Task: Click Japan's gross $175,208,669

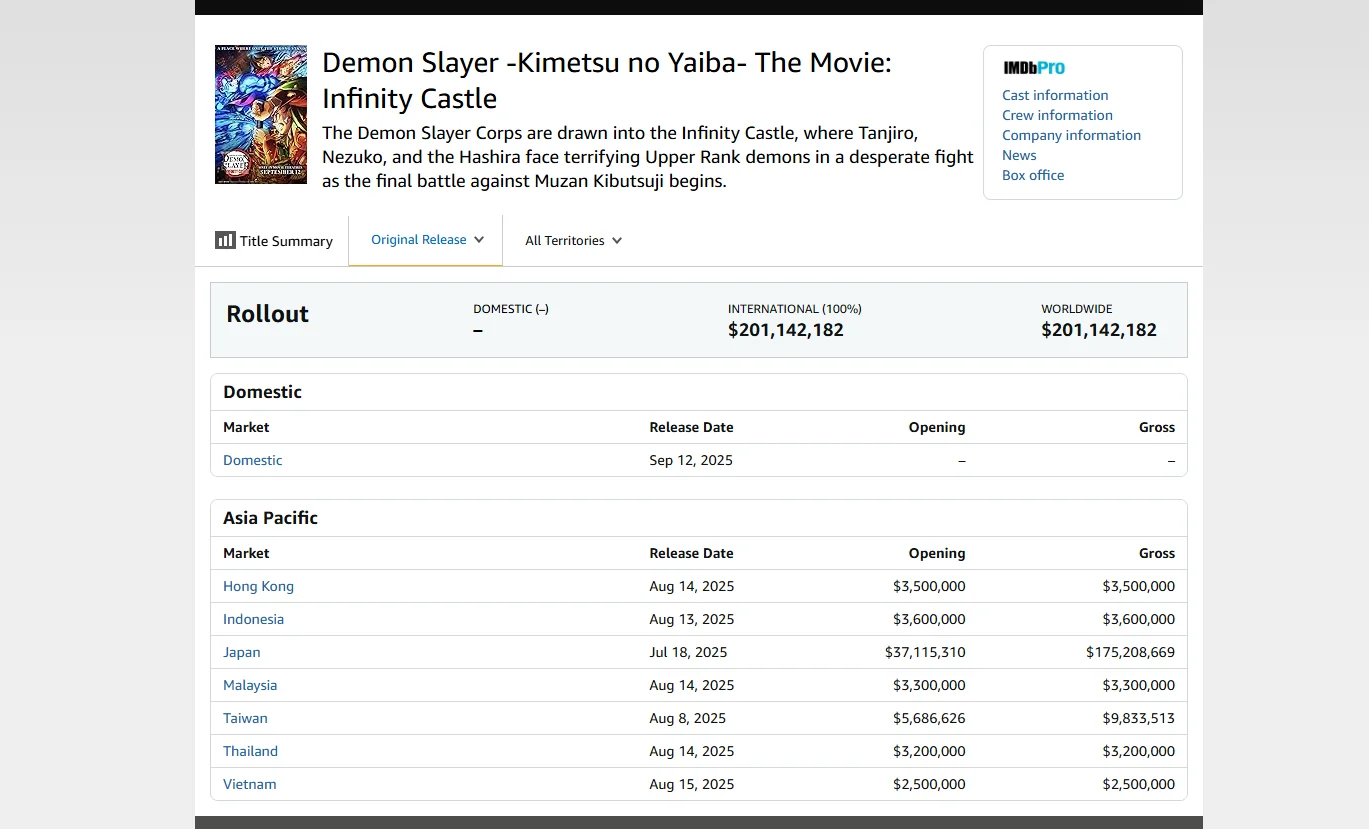Action: (x=1130, y=652)
